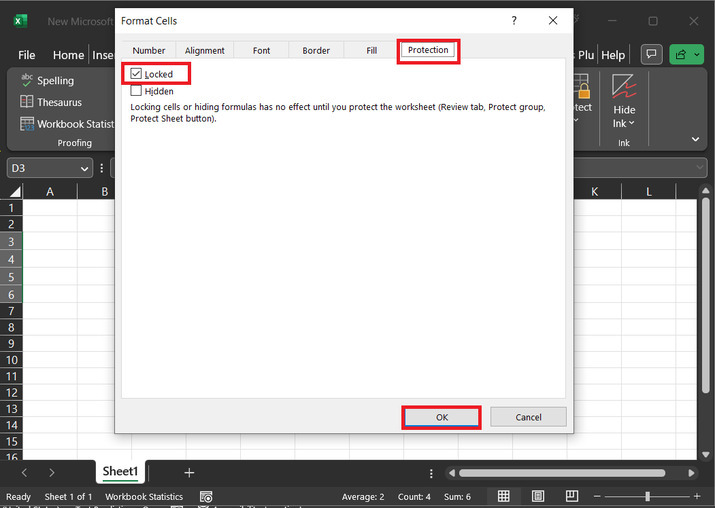Click the horizontal scrollbar thumb

(x=562, y=473)
